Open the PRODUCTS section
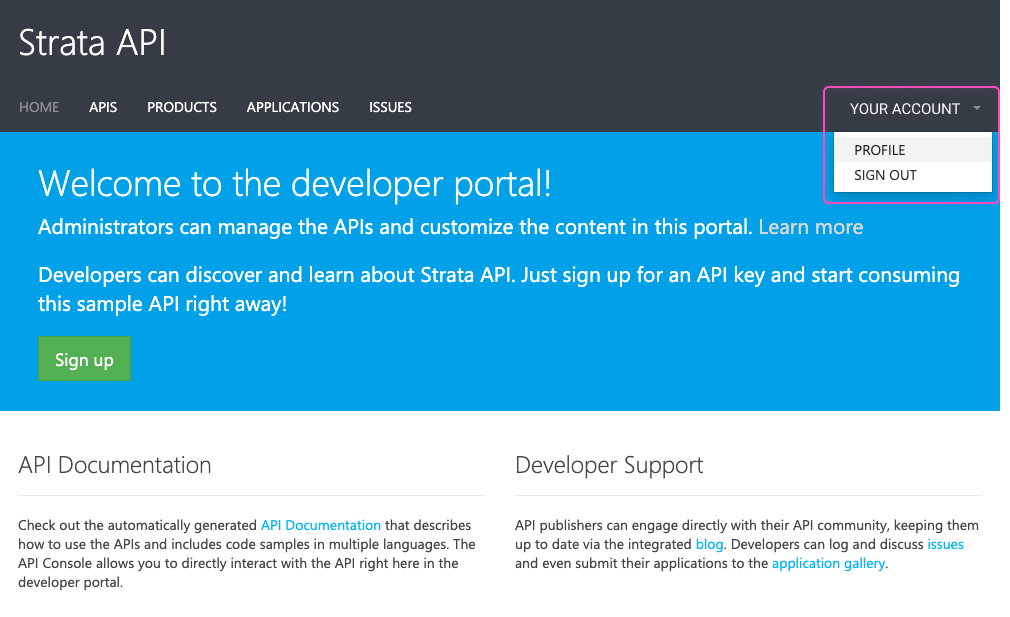 tap(181, 107)
